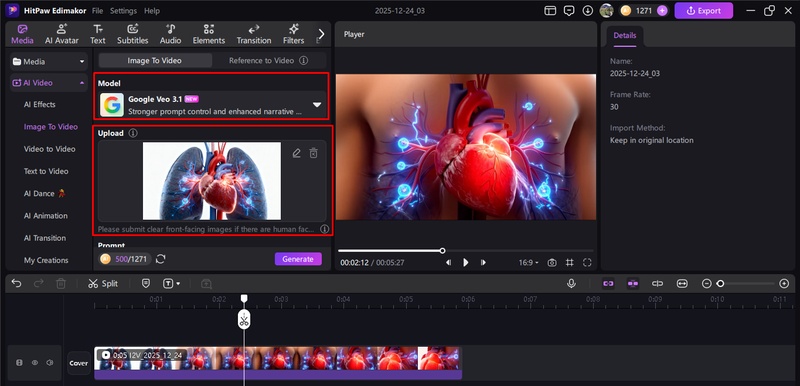Delete the uploaded image with trash icon
Image resolution: width=800 pixels, height=386 pixels.
tap(314, 153)
